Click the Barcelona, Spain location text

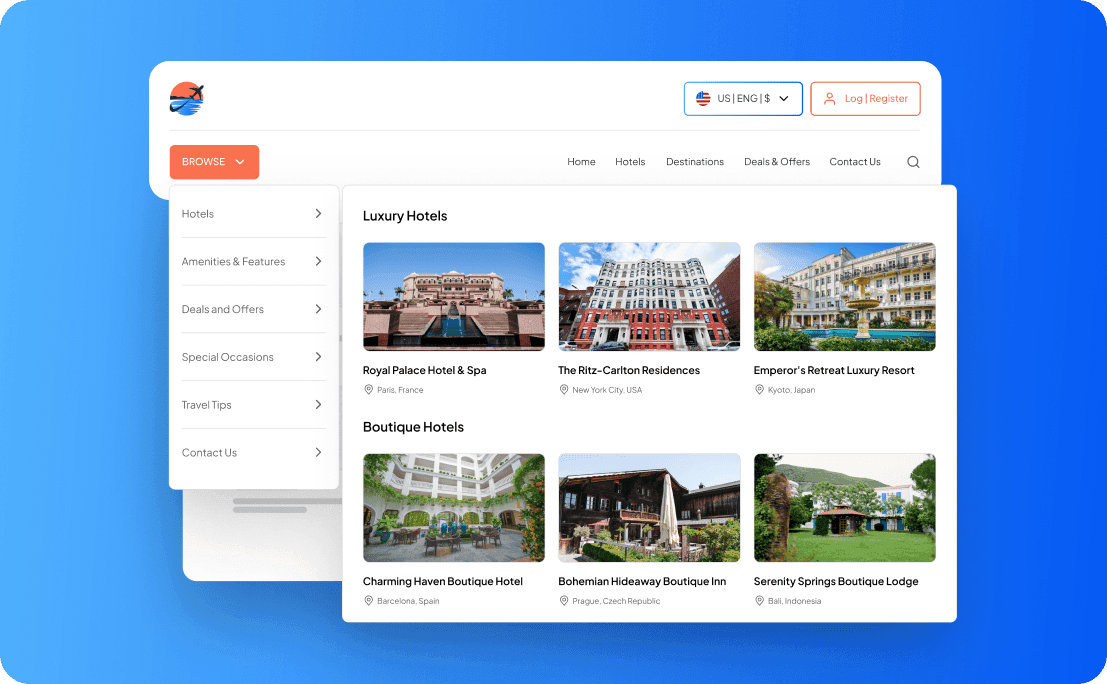[x=408, y=601]
